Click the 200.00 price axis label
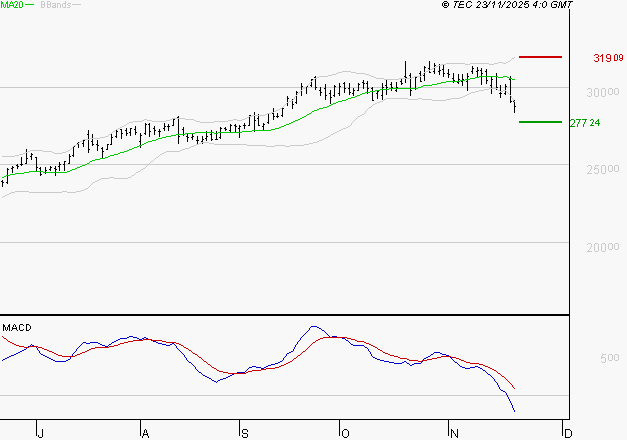 603,248
